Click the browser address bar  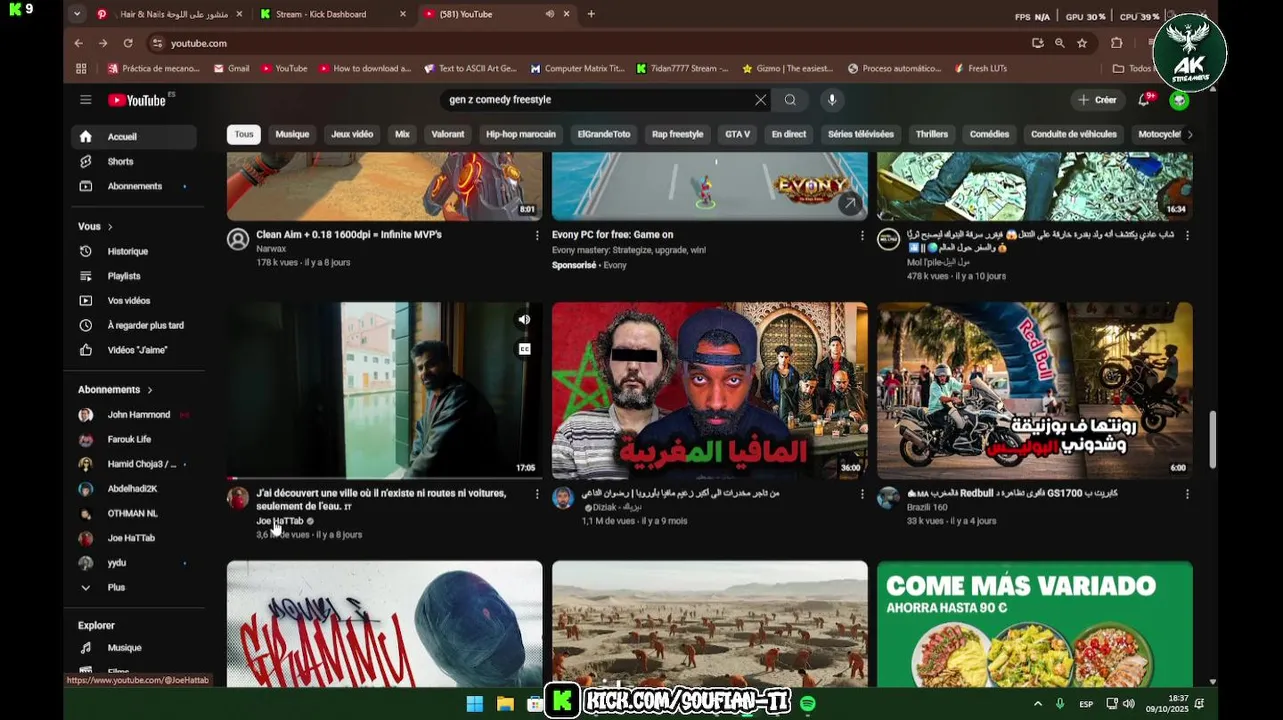(x=590, y=43)
